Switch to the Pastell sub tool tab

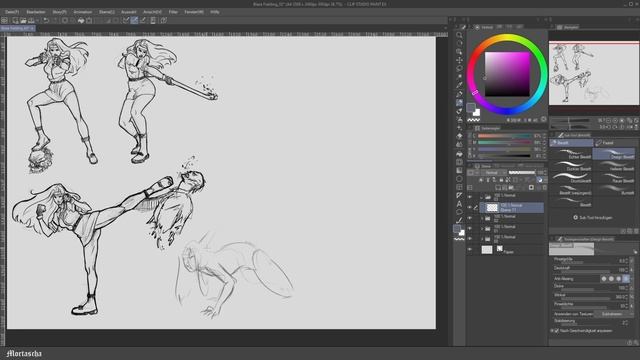pyautogui.click(x=615, y=143)
